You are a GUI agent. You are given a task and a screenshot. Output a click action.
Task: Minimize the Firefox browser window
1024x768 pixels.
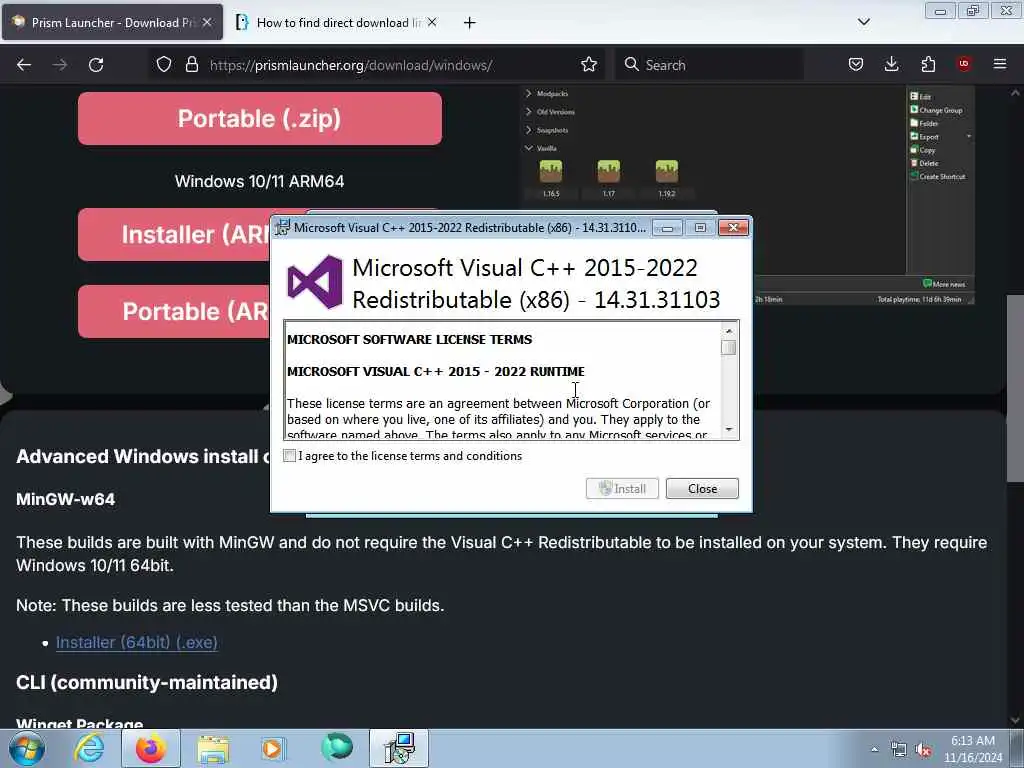coord(940,11)
